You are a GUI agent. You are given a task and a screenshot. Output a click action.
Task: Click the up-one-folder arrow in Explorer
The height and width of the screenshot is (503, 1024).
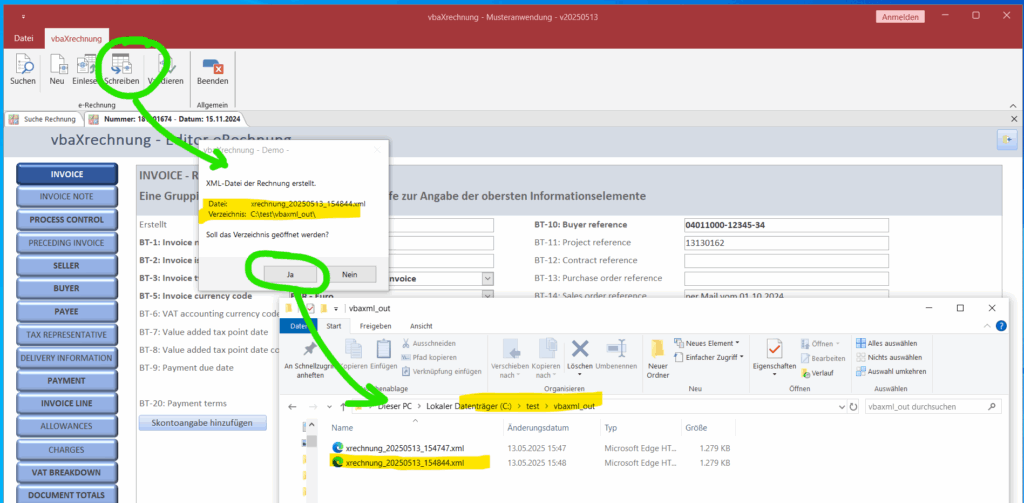tap(344, 407)
